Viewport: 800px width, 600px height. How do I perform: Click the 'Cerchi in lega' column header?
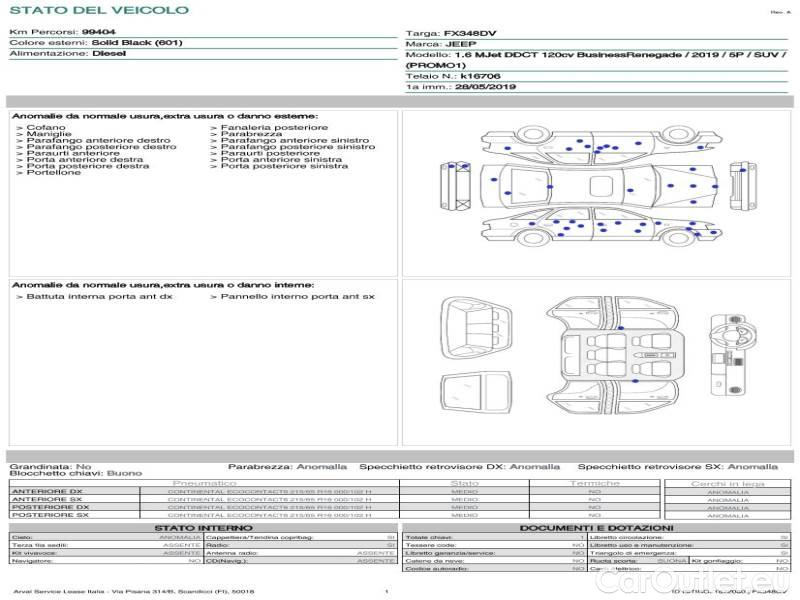click(x=727, y=483)
